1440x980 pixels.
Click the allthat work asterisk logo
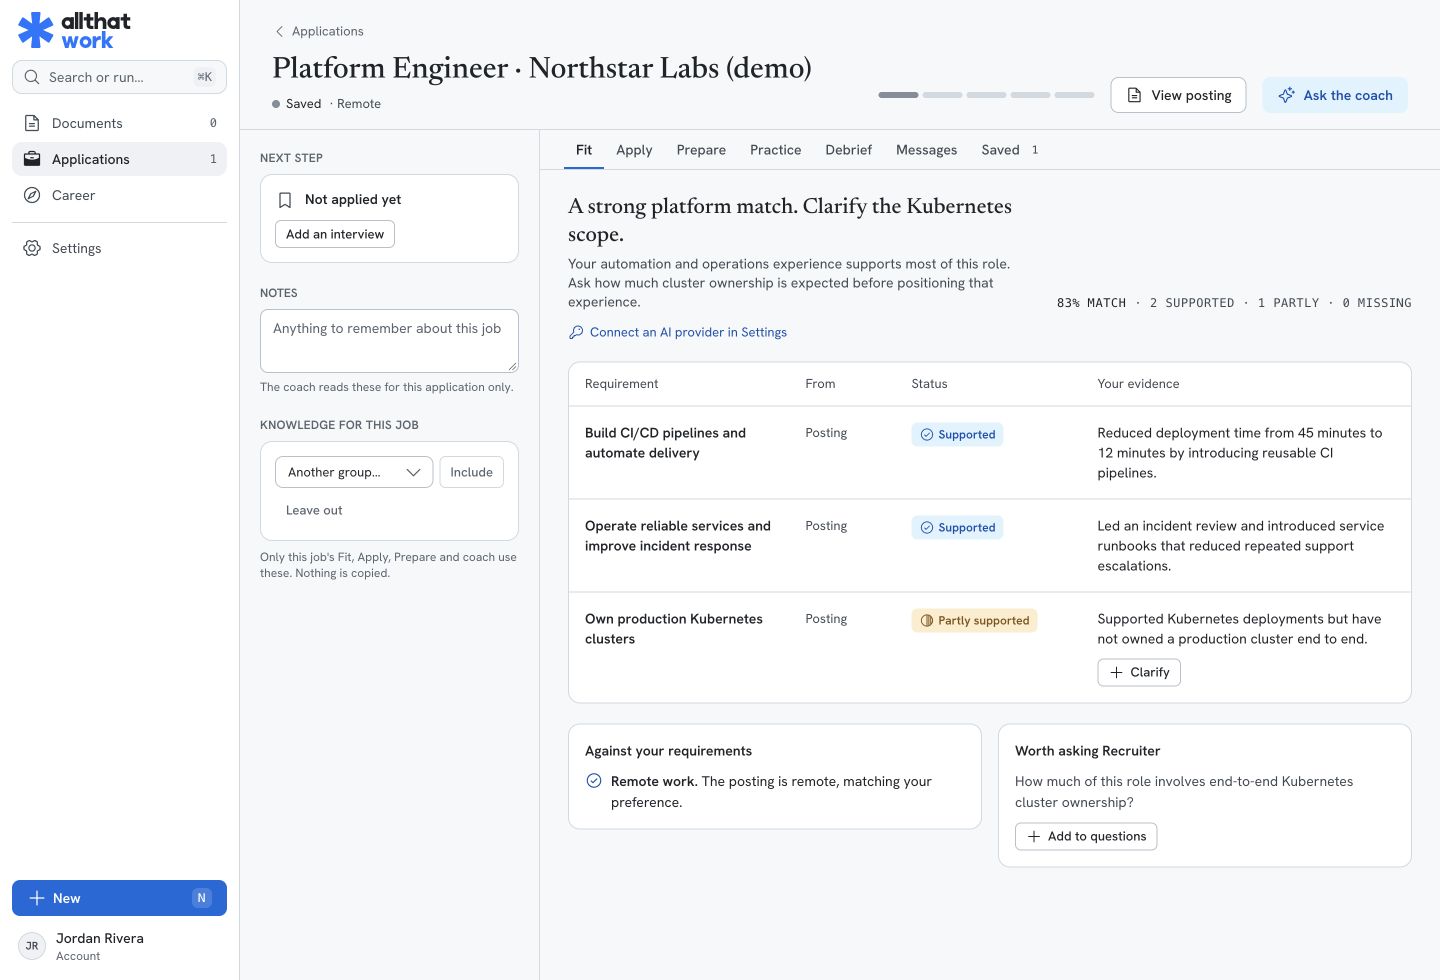(36, 30)
